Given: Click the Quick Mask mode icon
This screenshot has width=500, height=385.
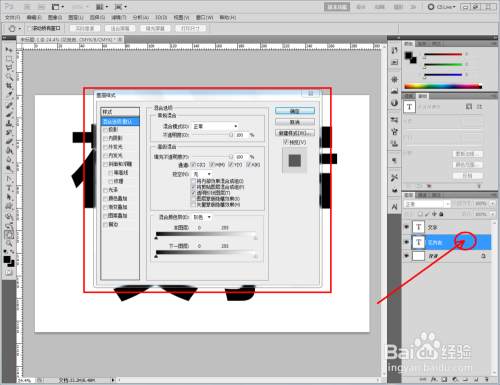Looking at the screenshot, I should pyautogui.click(x=9, y=273).
